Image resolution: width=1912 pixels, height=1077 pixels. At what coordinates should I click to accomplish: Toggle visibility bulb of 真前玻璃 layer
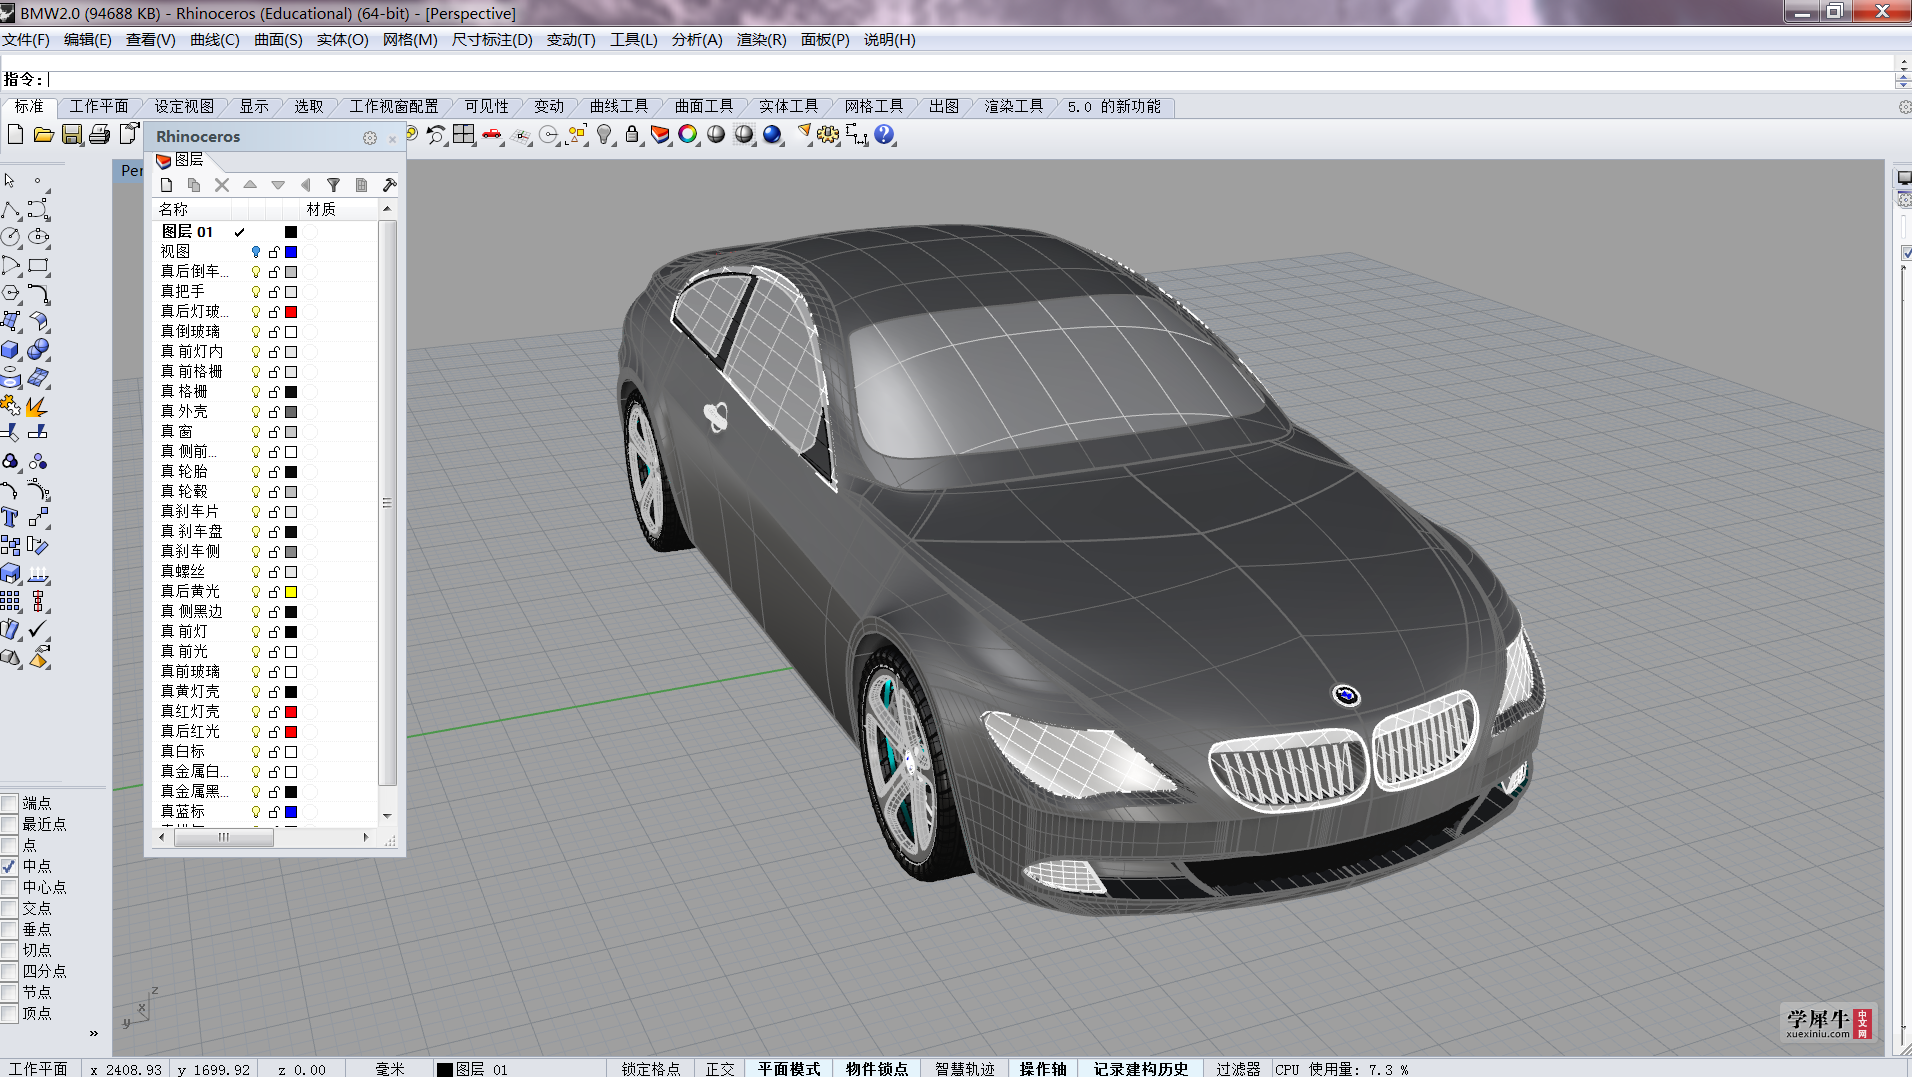click(x=256, y=672)
